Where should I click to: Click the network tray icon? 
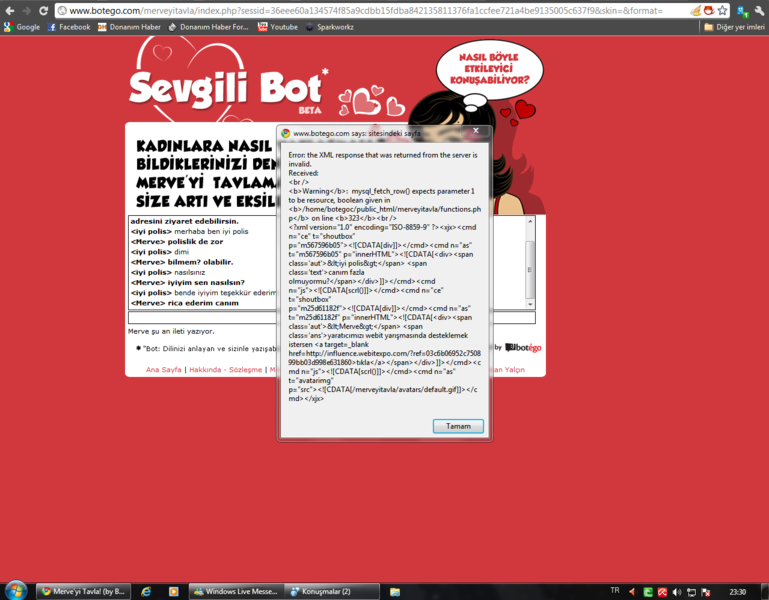coord(692,592)
